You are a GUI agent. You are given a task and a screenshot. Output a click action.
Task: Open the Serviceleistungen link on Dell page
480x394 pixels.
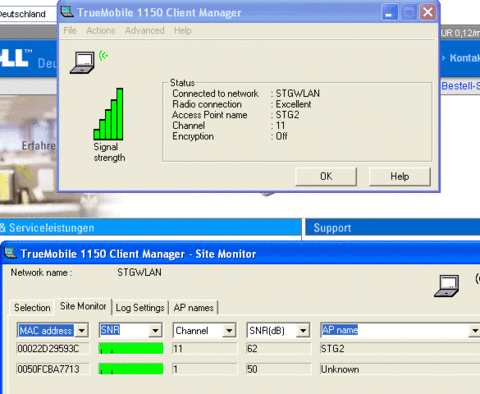pyautogui.click(x=51, y=228)
